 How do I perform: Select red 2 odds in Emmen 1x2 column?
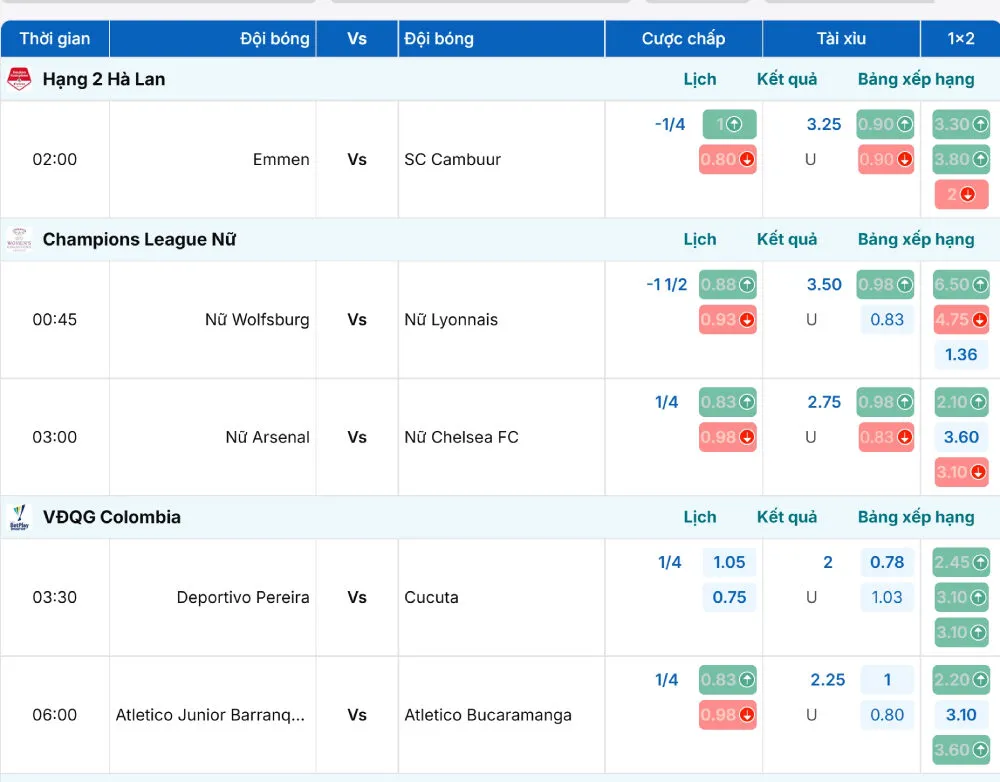tap(961, 195)
